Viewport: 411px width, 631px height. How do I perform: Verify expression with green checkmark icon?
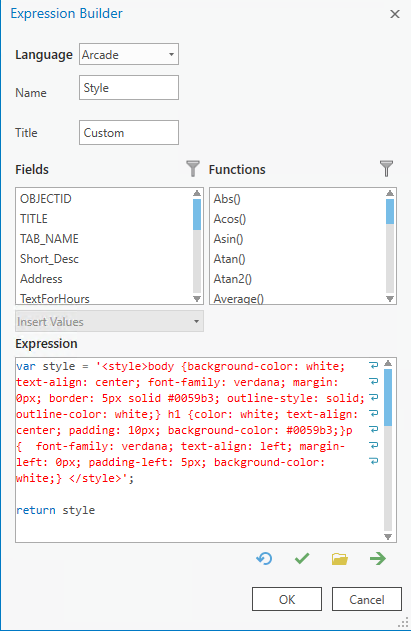coord(302,559)
